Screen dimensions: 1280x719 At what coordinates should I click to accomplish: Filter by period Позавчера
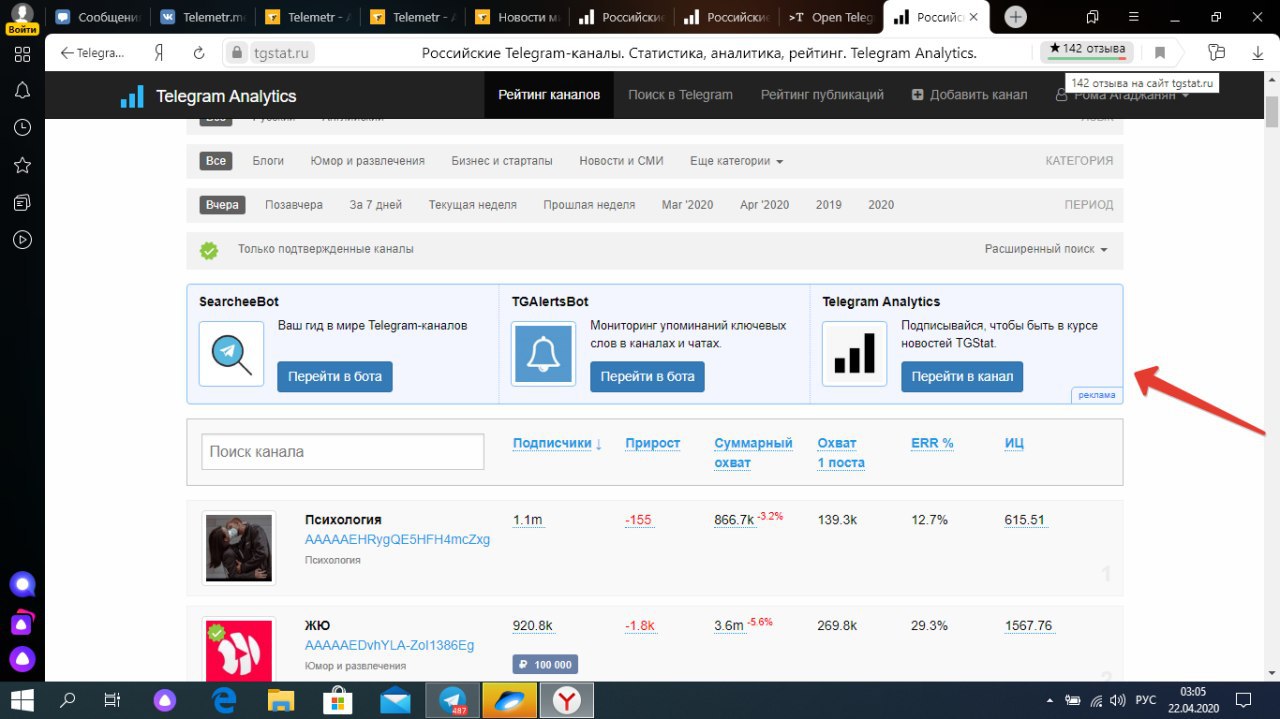(294, 204)
